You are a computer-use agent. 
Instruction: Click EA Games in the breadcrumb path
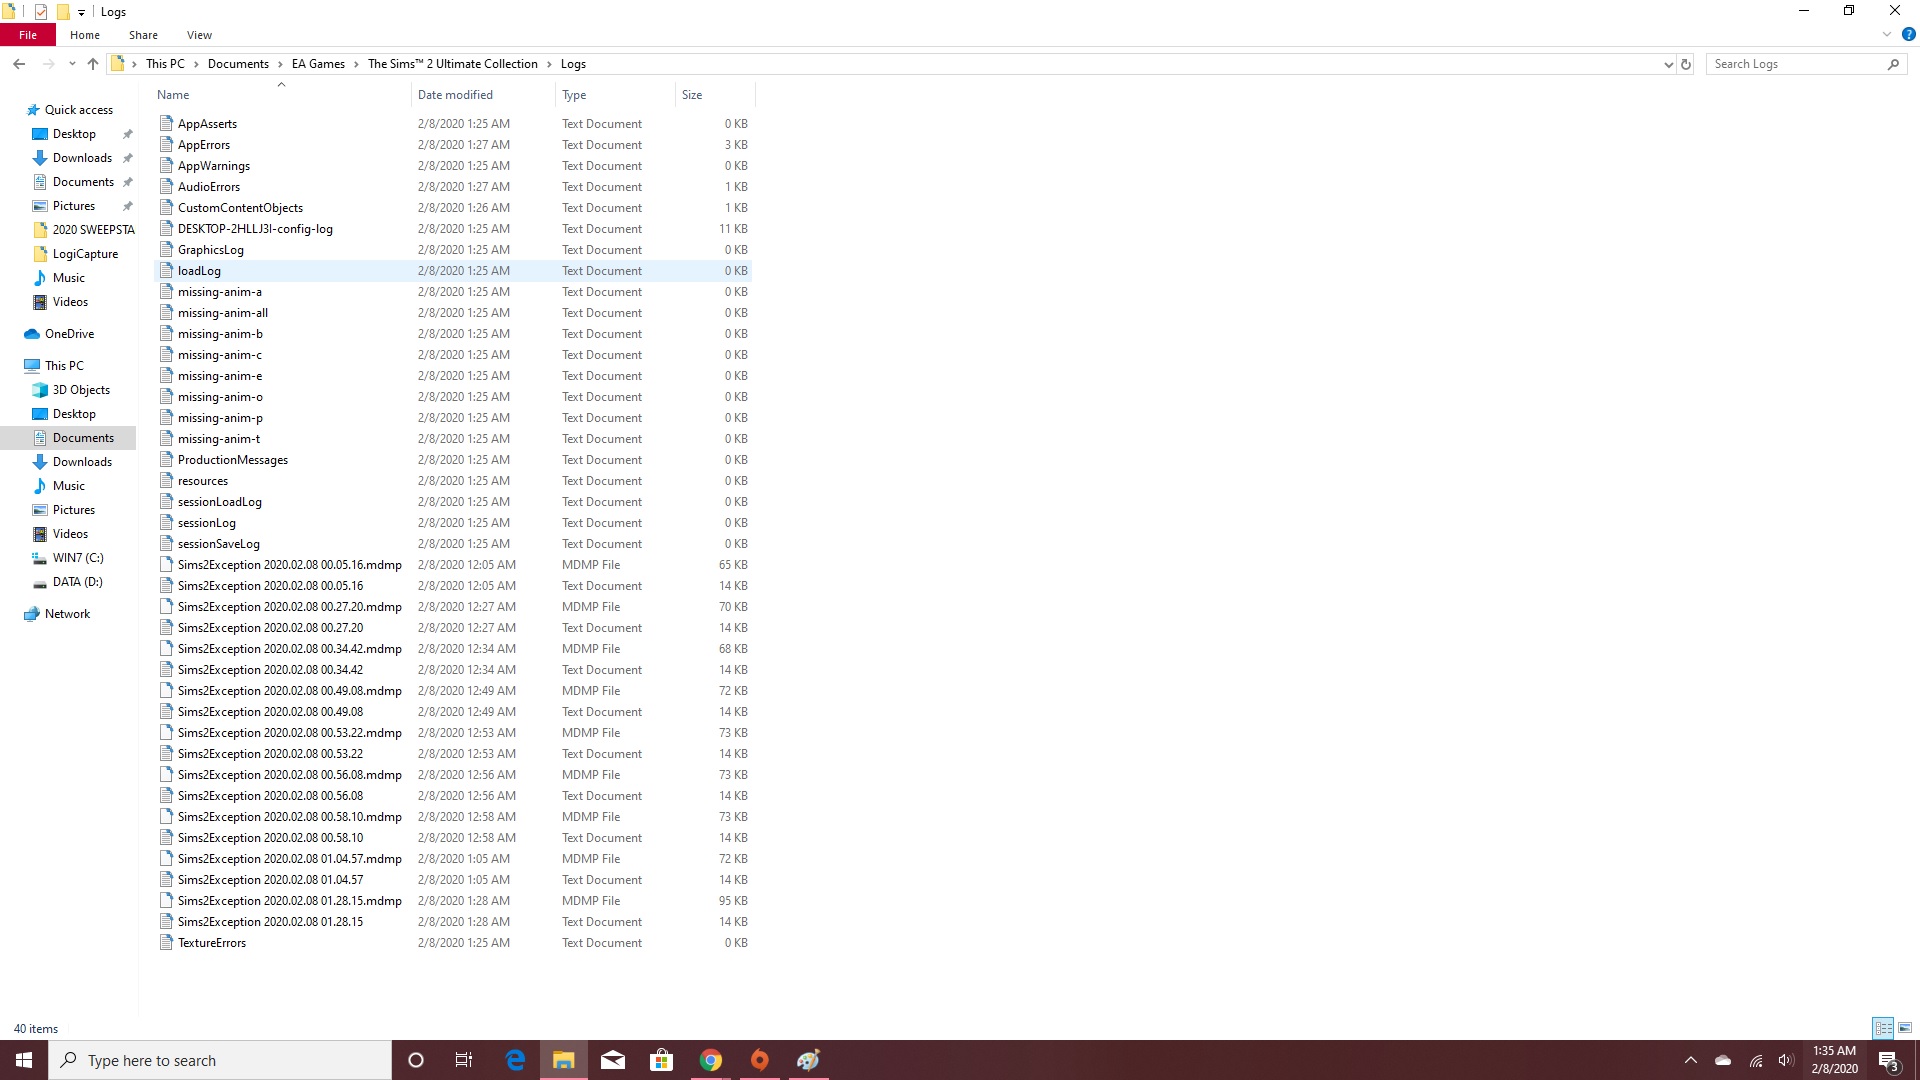[318, 64]
